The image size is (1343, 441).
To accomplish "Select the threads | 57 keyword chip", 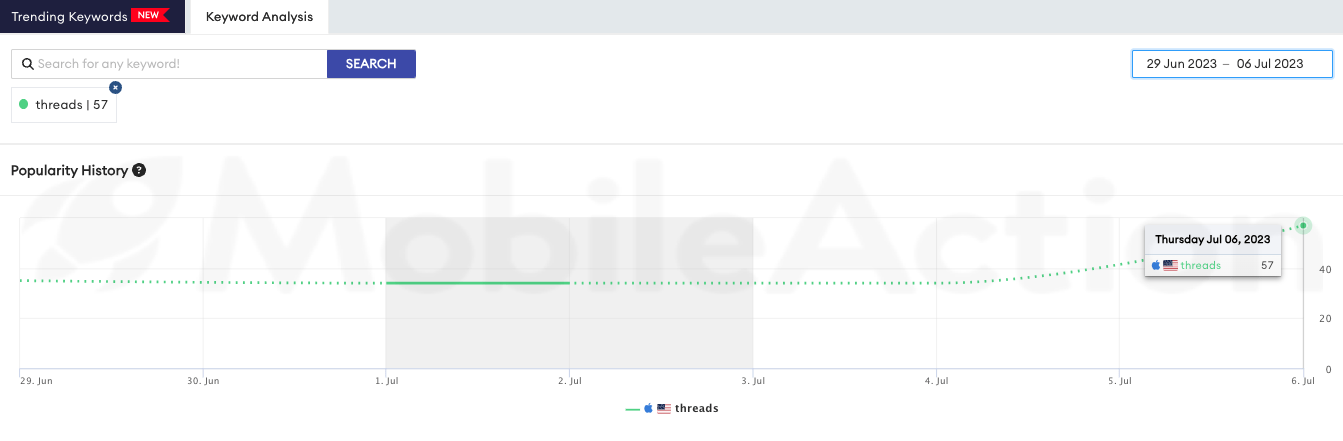I will (64, 104).
